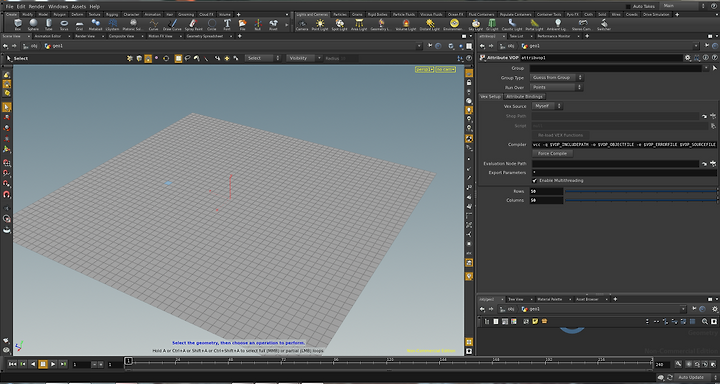Screen dimensions: 720x384
Task: Add sticky note in network editor
Action: tap(535, 322)
